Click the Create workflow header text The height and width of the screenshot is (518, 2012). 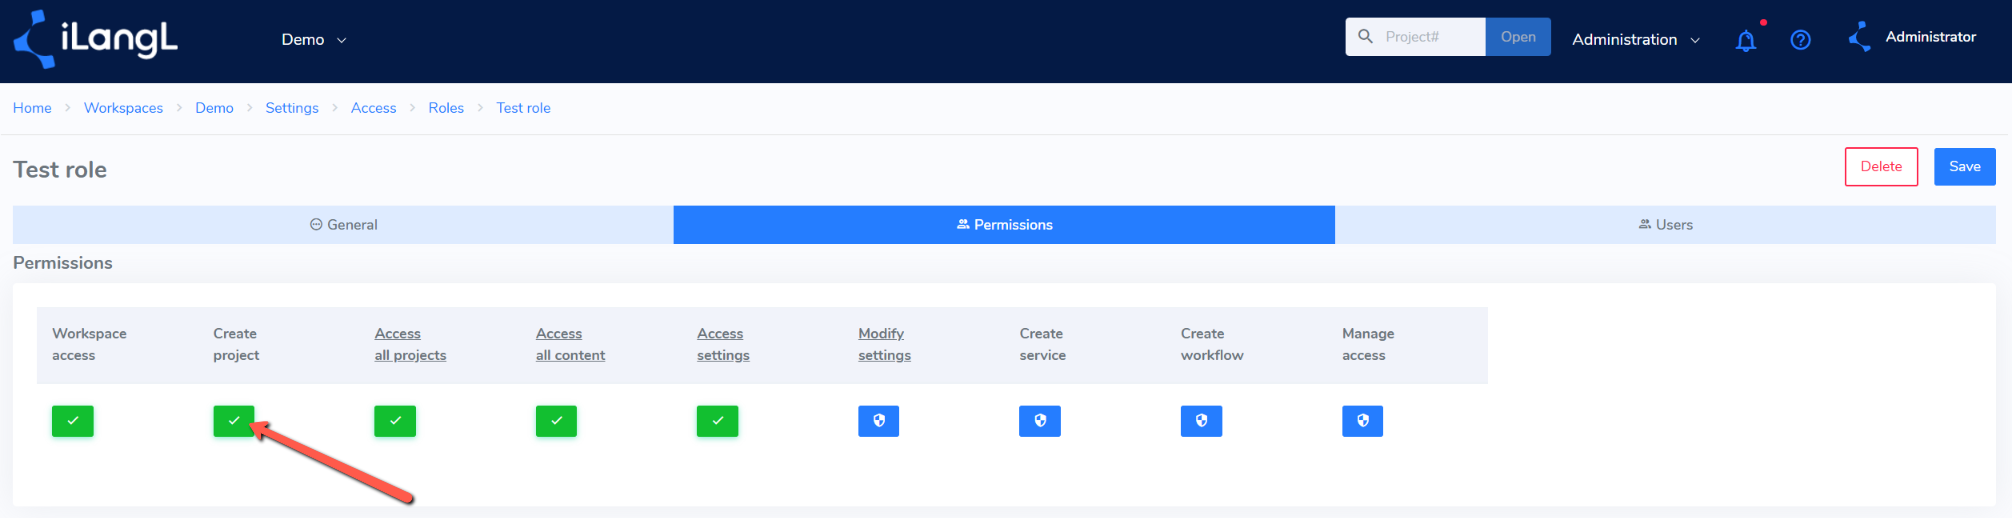point(1212,344)
